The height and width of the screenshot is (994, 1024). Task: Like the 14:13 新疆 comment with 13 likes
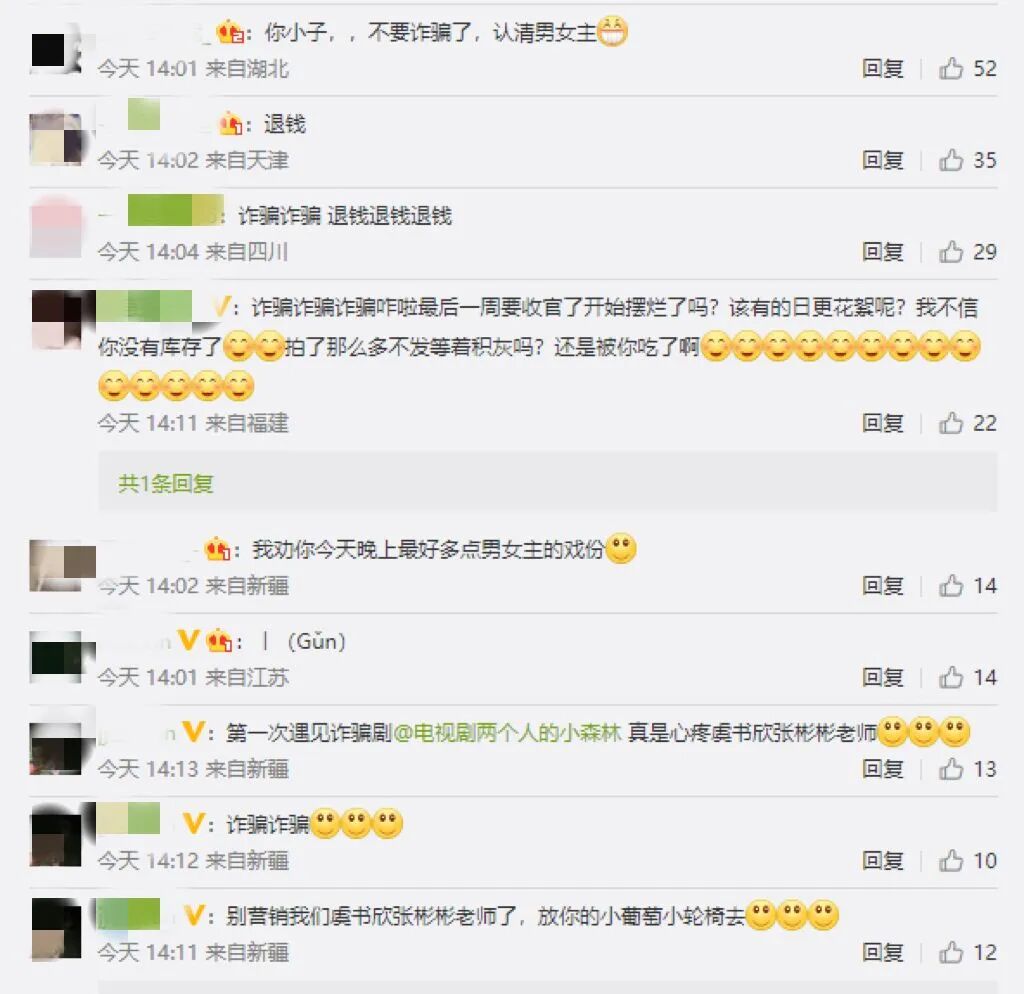click(967, 769)
